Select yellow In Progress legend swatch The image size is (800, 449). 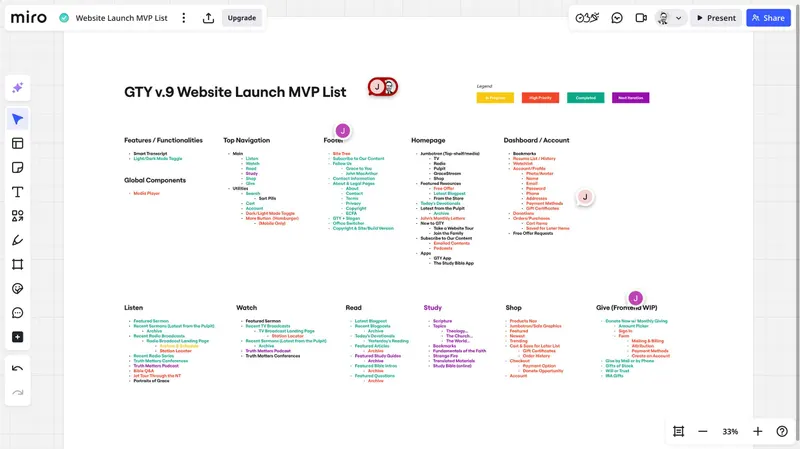pyautogui.click(x=495, y=98)
